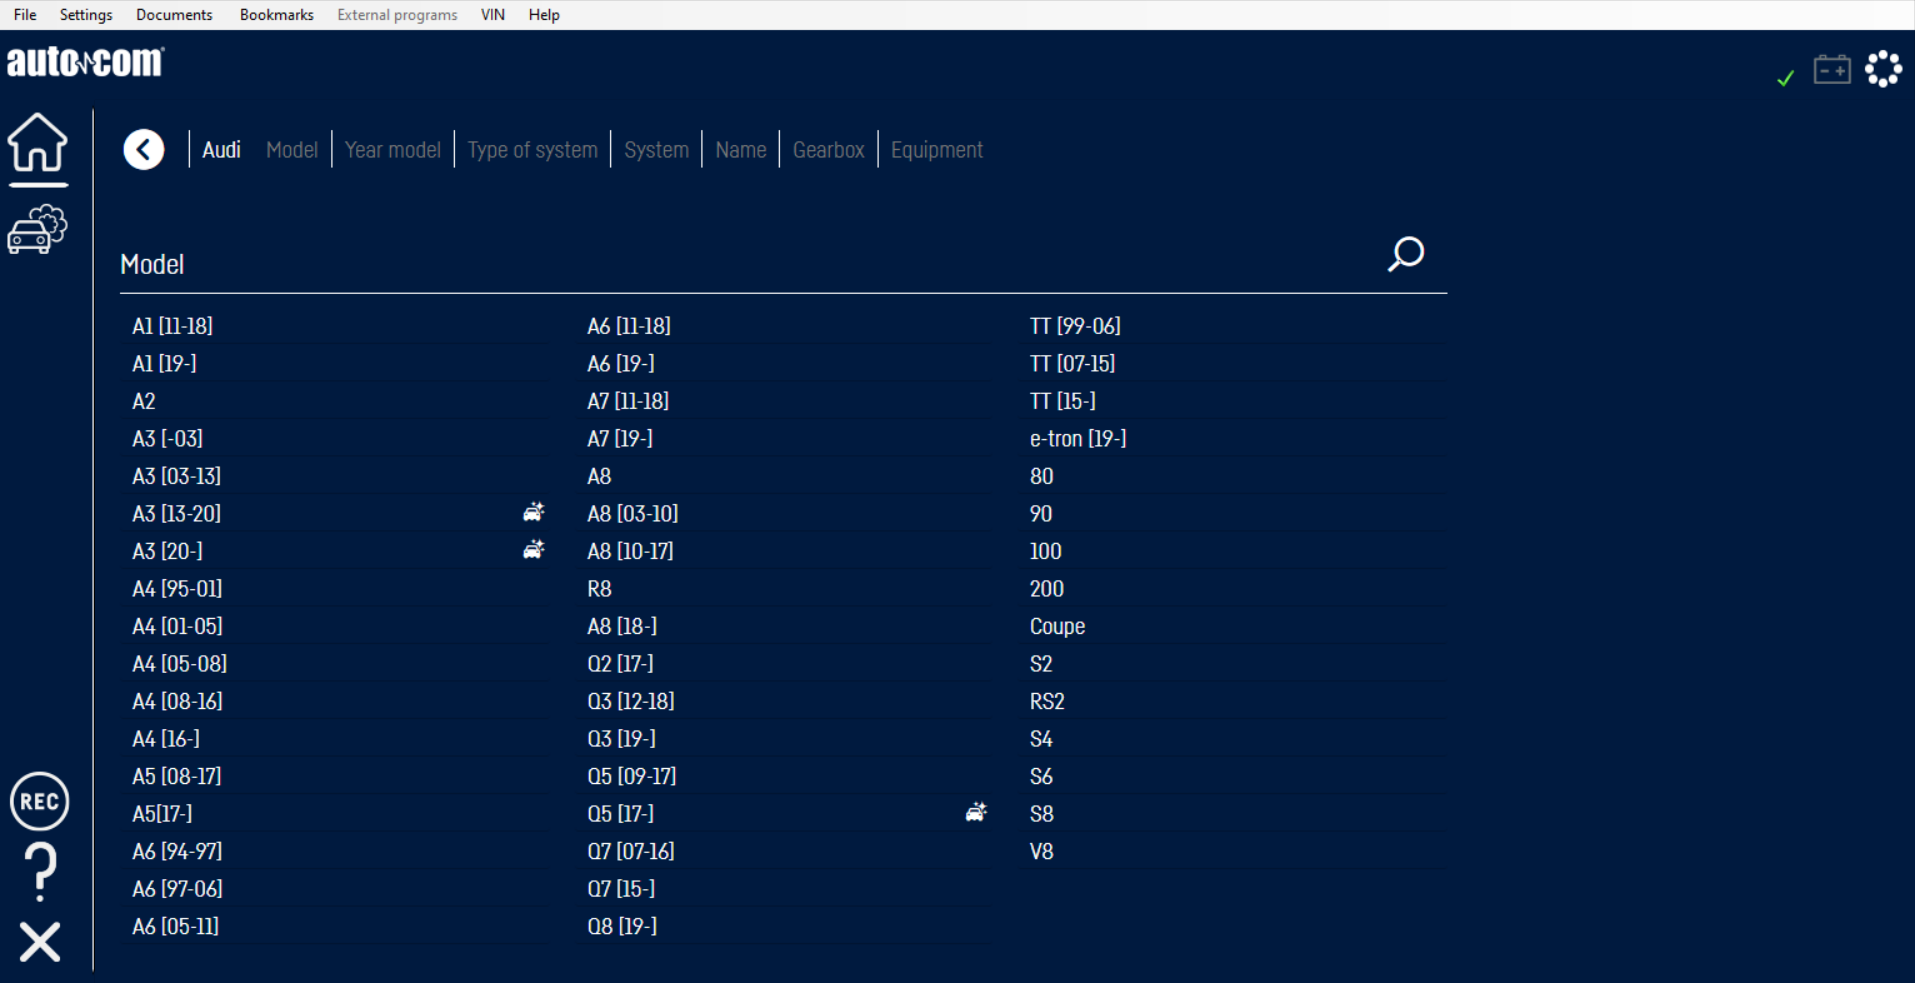This screenshot has width=1915, height=983.
Task: Choose model Q2 [17-]
Action: tap(620, 664)
